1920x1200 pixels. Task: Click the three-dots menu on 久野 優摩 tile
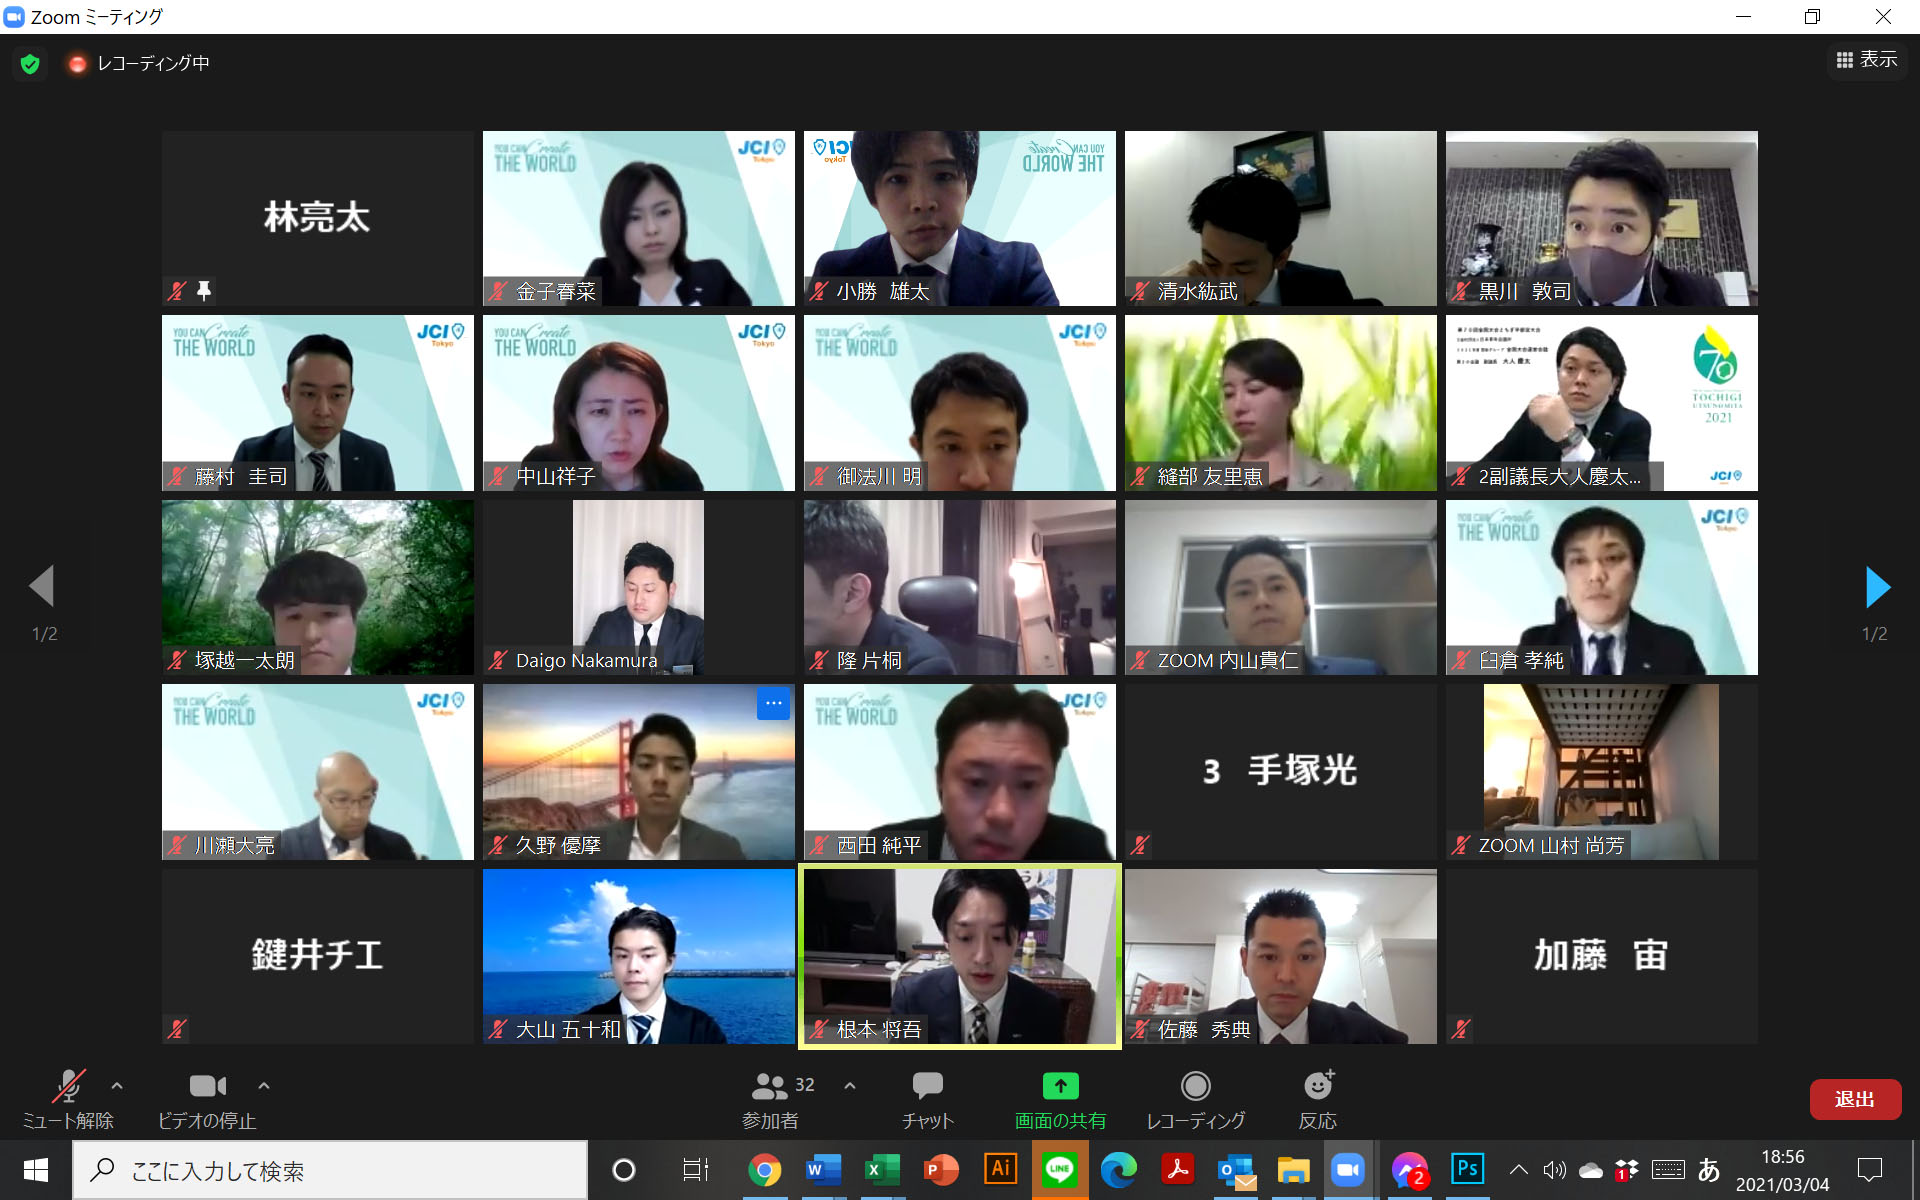coord(773,704)
